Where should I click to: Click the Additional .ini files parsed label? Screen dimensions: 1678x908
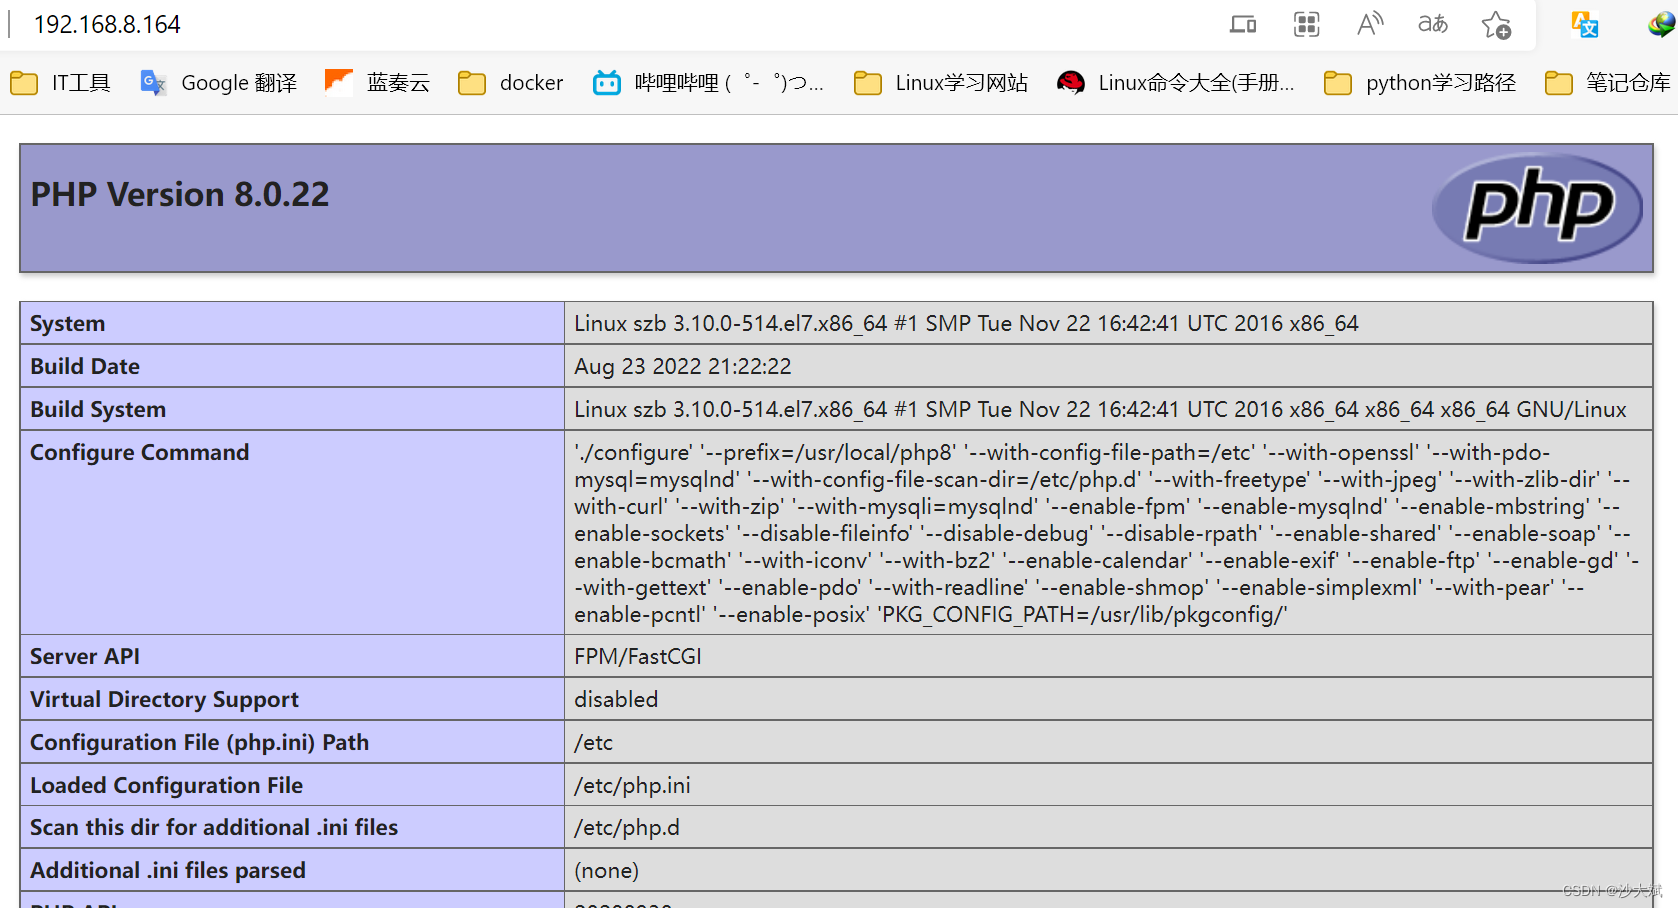tap(168, 870)
